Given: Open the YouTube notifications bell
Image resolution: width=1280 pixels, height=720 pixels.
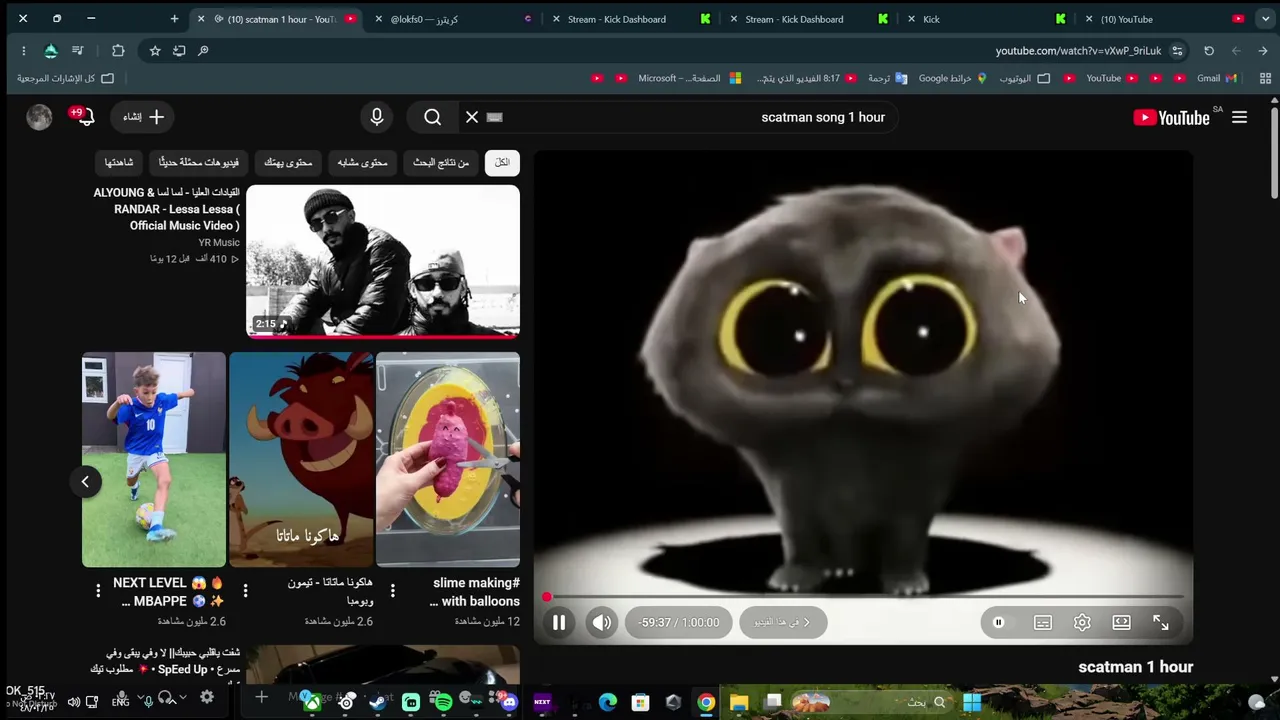Looking at the screenshot, I should coord(84,117).
